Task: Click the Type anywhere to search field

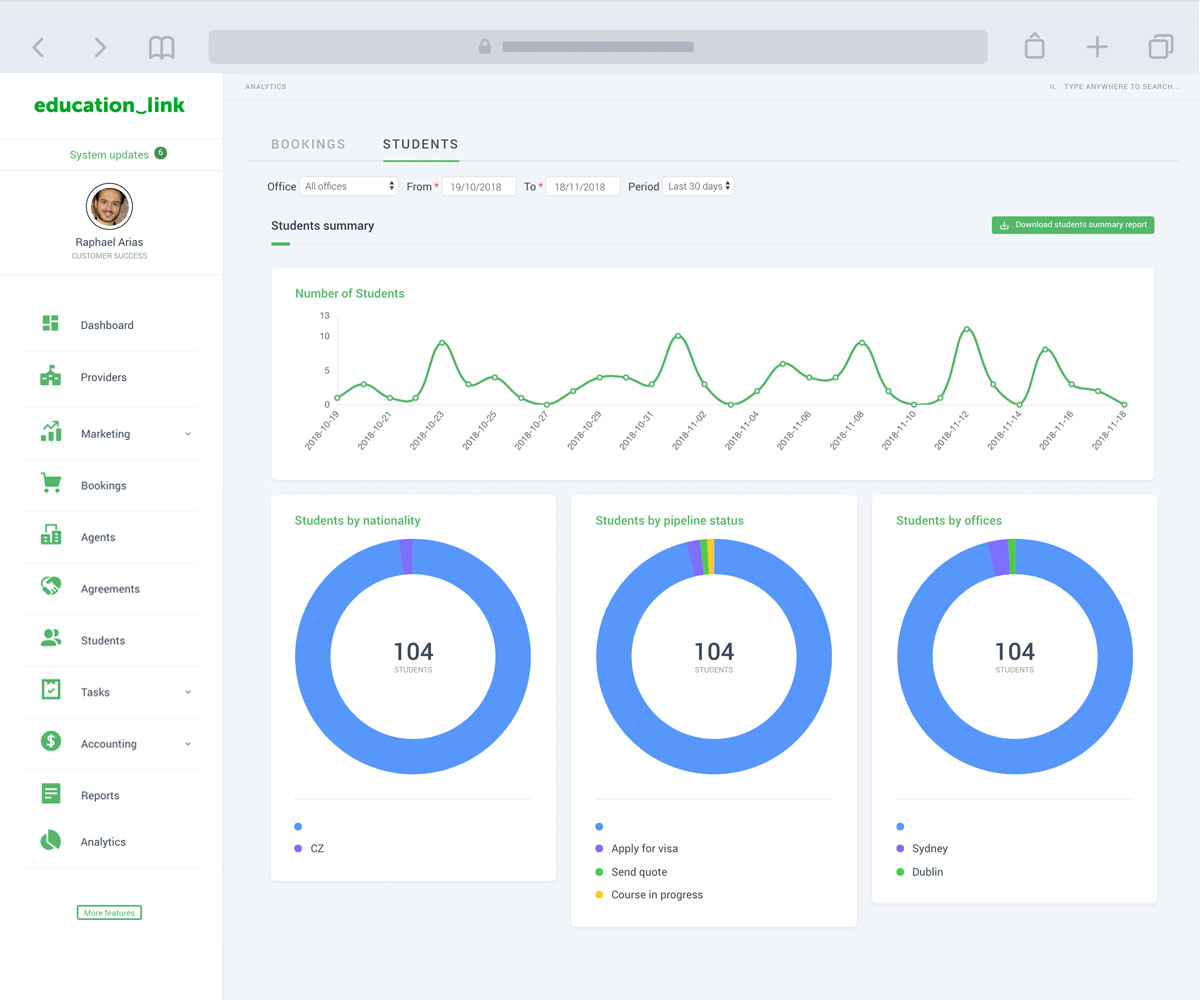Action: (1121, 87)
